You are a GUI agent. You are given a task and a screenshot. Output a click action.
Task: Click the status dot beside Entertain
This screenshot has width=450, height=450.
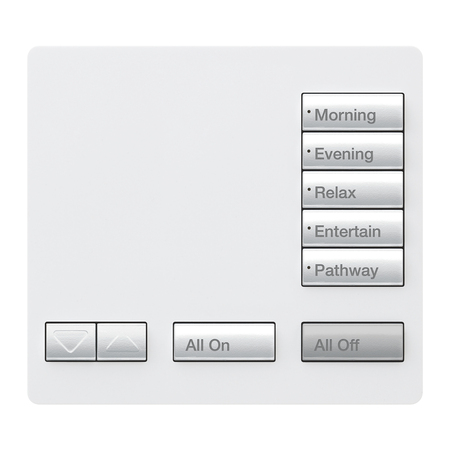click(309, 229)
